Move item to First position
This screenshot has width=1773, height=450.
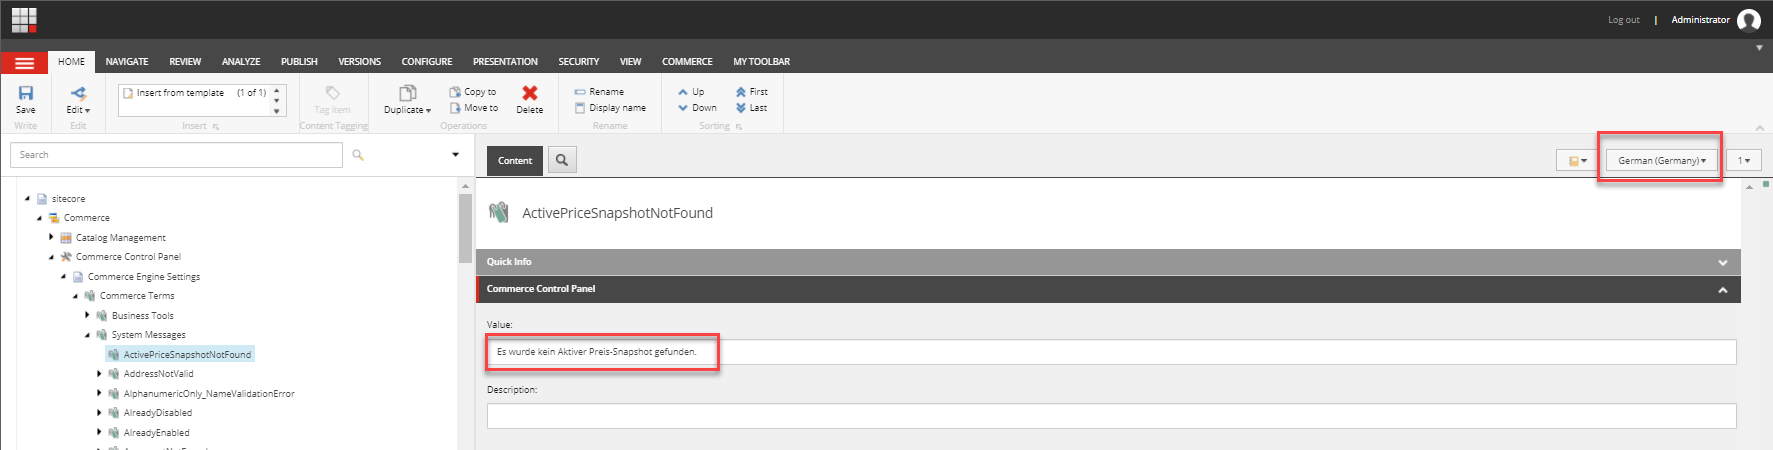(752, 91)
